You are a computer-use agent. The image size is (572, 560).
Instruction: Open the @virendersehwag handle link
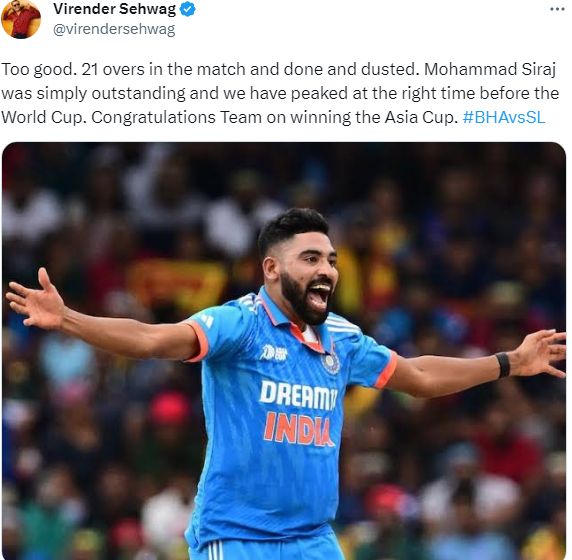[x=114, y=29]
